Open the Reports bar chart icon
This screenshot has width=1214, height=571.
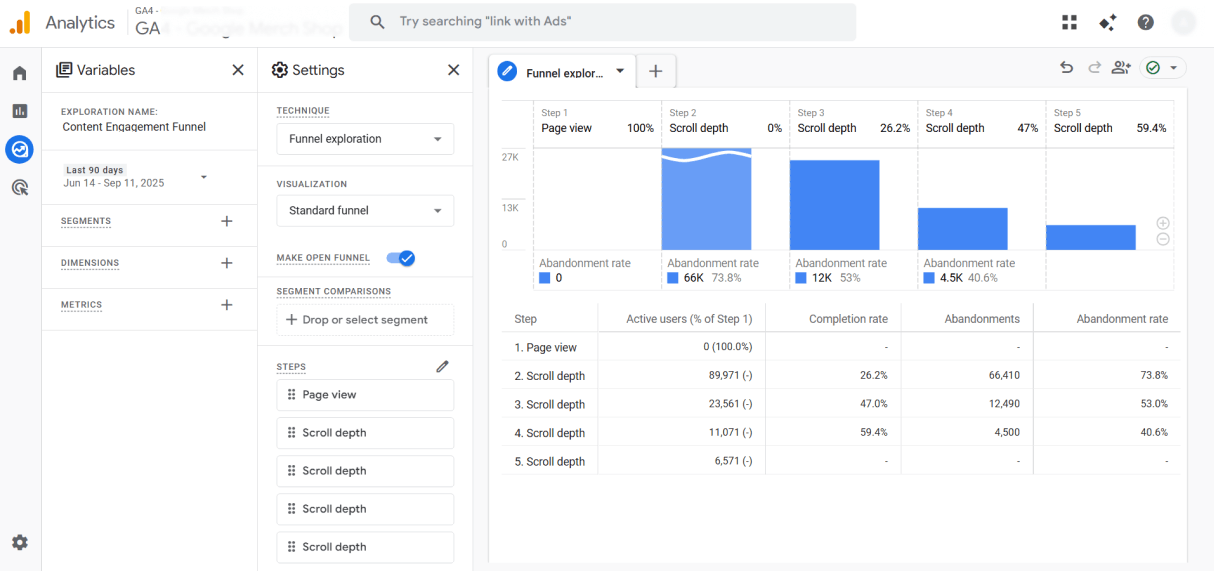[20, 111]
